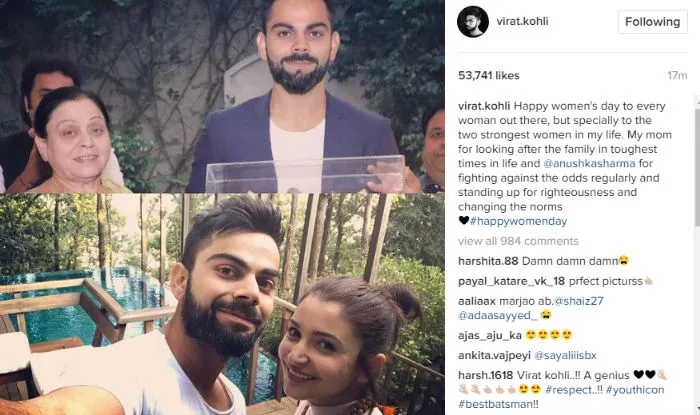Open virat.kohli username in header
The image size is (700, 415).
[522, 21]
